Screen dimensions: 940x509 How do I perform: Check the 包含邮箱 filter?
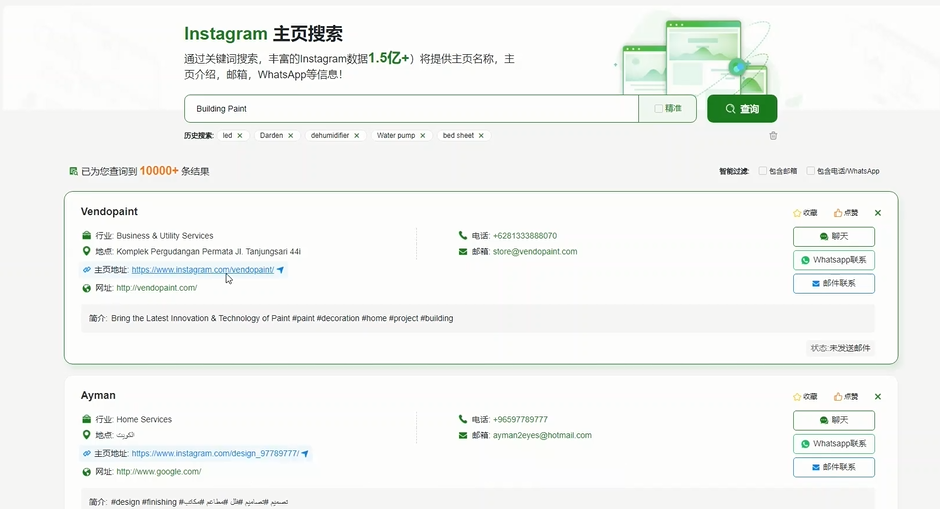(x=763, y=171)
